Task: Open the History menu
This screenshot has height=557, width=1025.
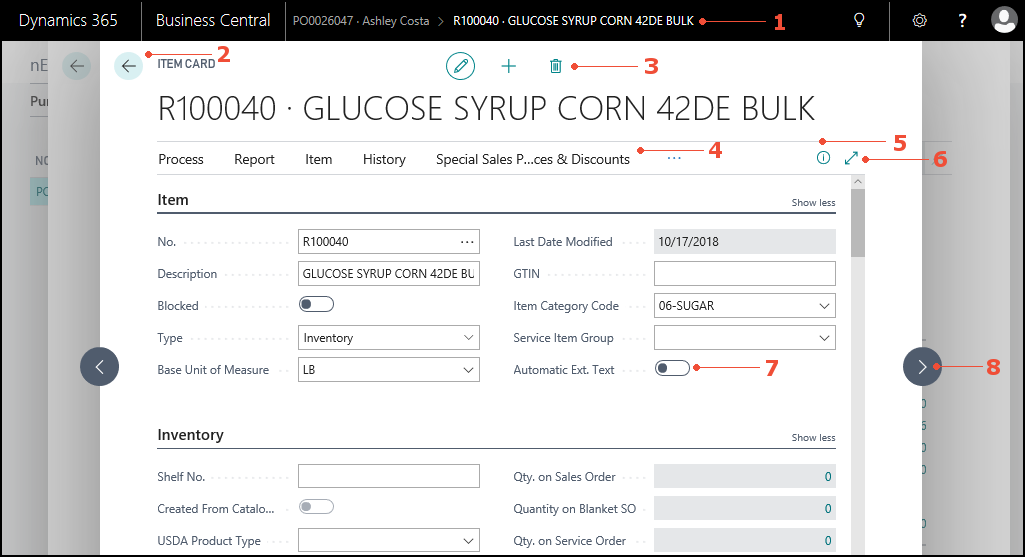Action: pyautogui.click(x=384, y=159)
